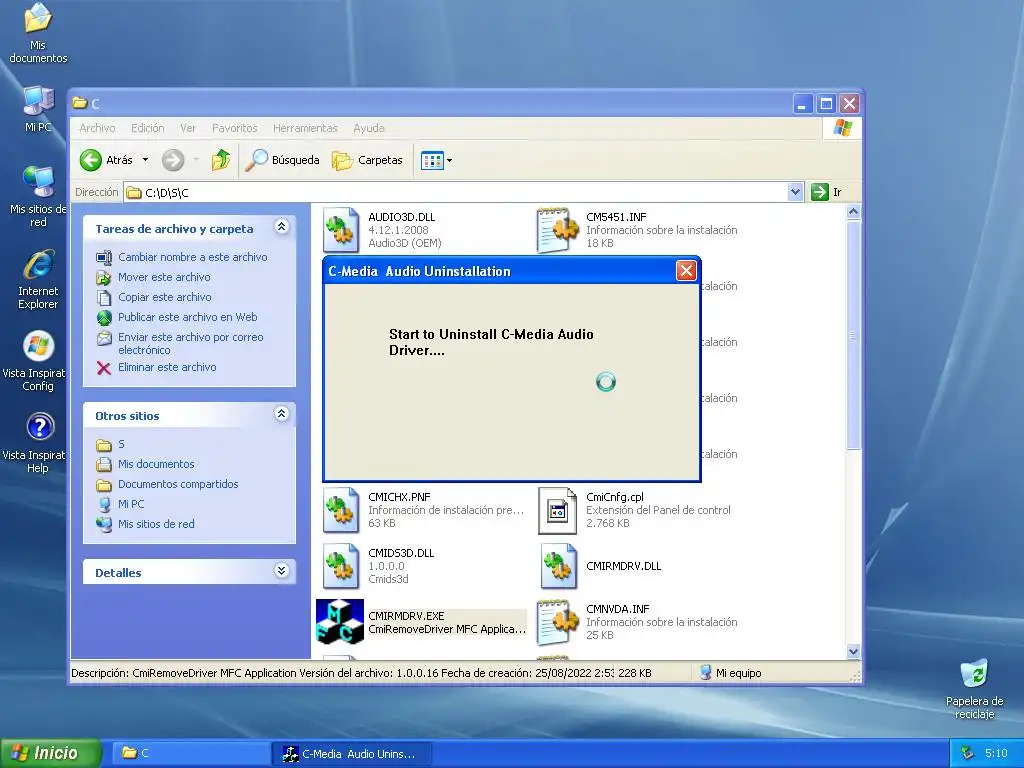Expand the Dirección address bar dropdown

click(x=795, y=192)
